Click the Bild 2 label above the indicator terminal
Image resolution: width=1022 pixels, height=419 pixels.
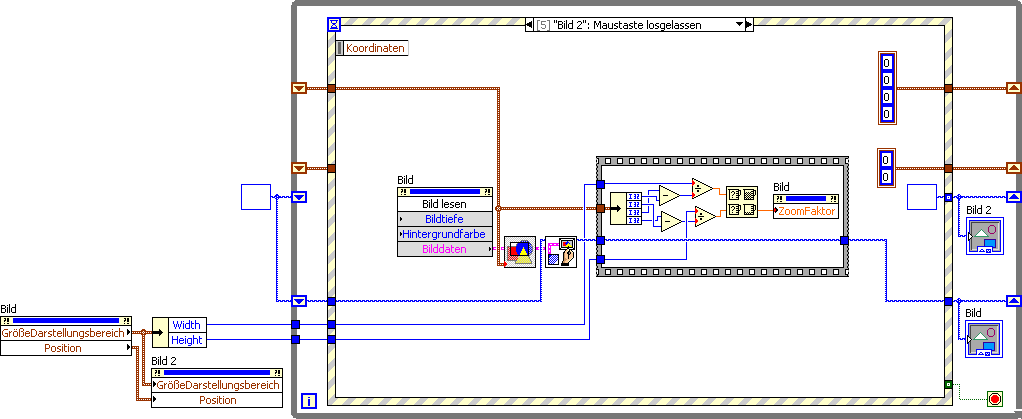pos(978,209)
